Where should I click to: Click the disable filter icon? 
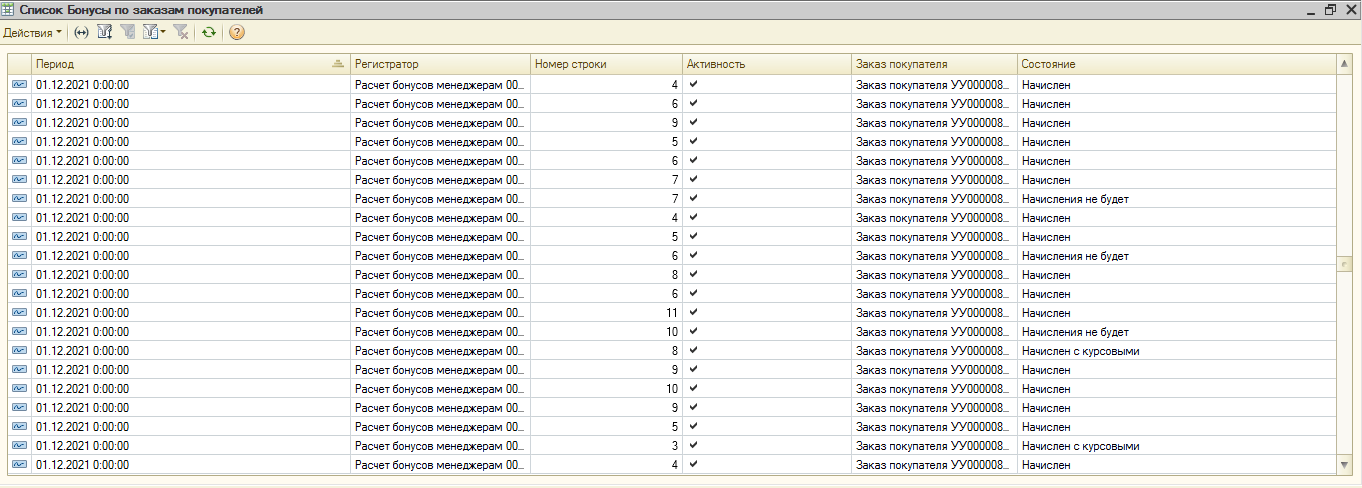[x=181, y=32]
